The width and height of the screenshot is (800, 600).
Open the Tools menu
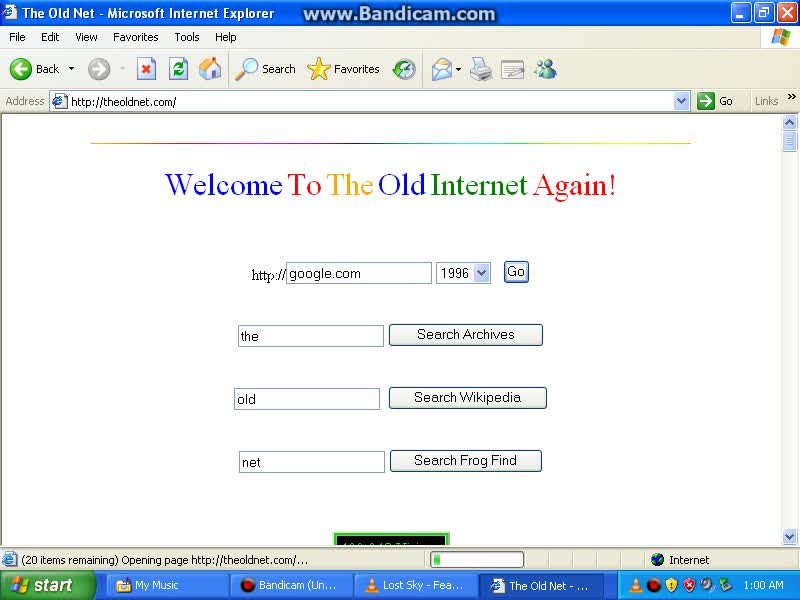(x=187, y=37)
